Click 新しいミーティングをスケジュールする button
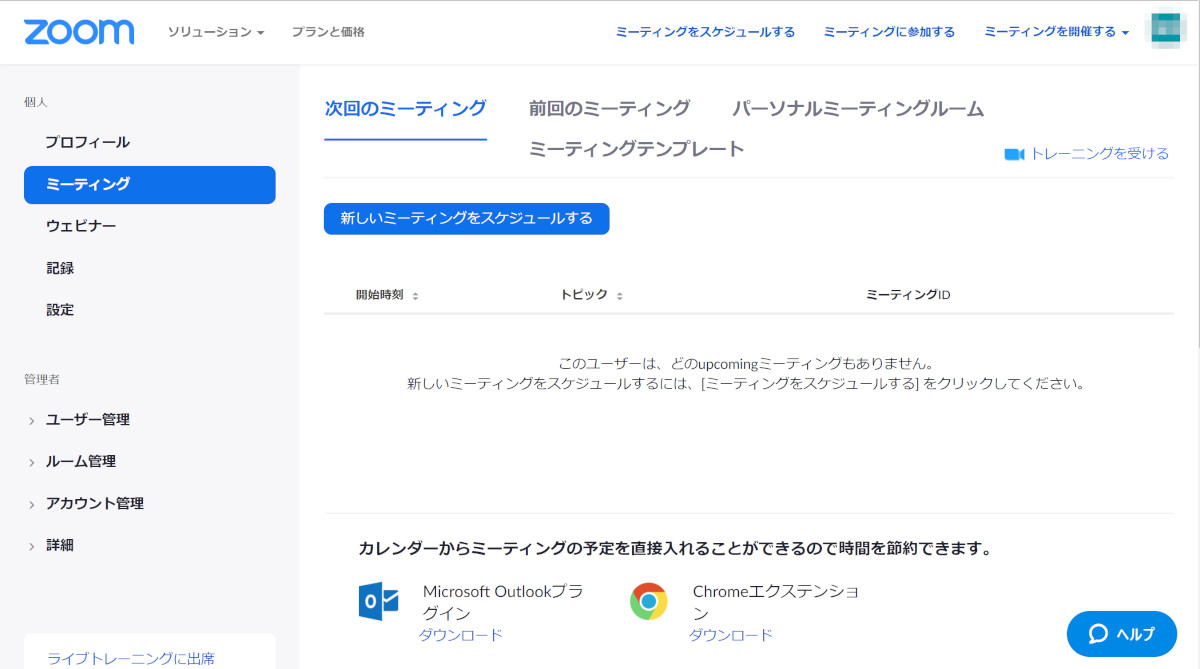The height and width of the screenshot is (669, 1200). click(x=466, y=218)
